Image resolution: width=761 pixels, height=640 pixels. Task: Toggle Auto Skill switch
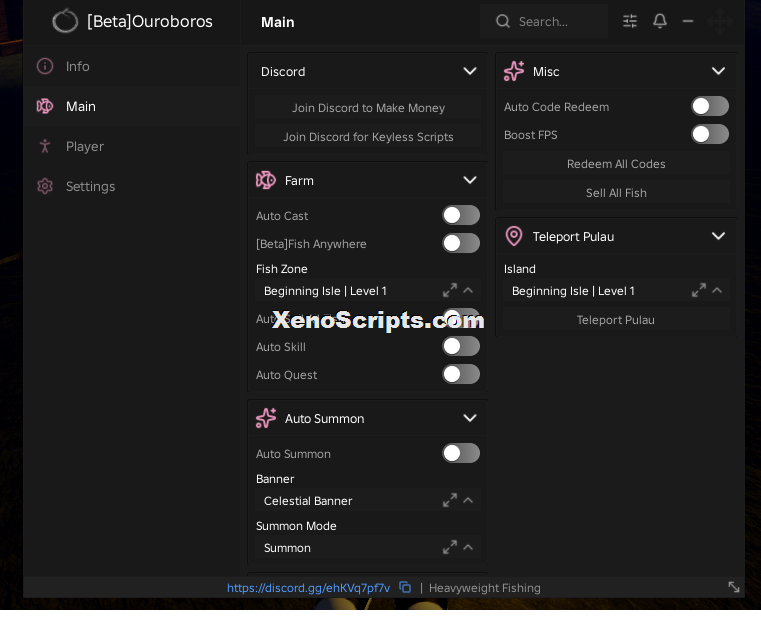tap(461, 346)
